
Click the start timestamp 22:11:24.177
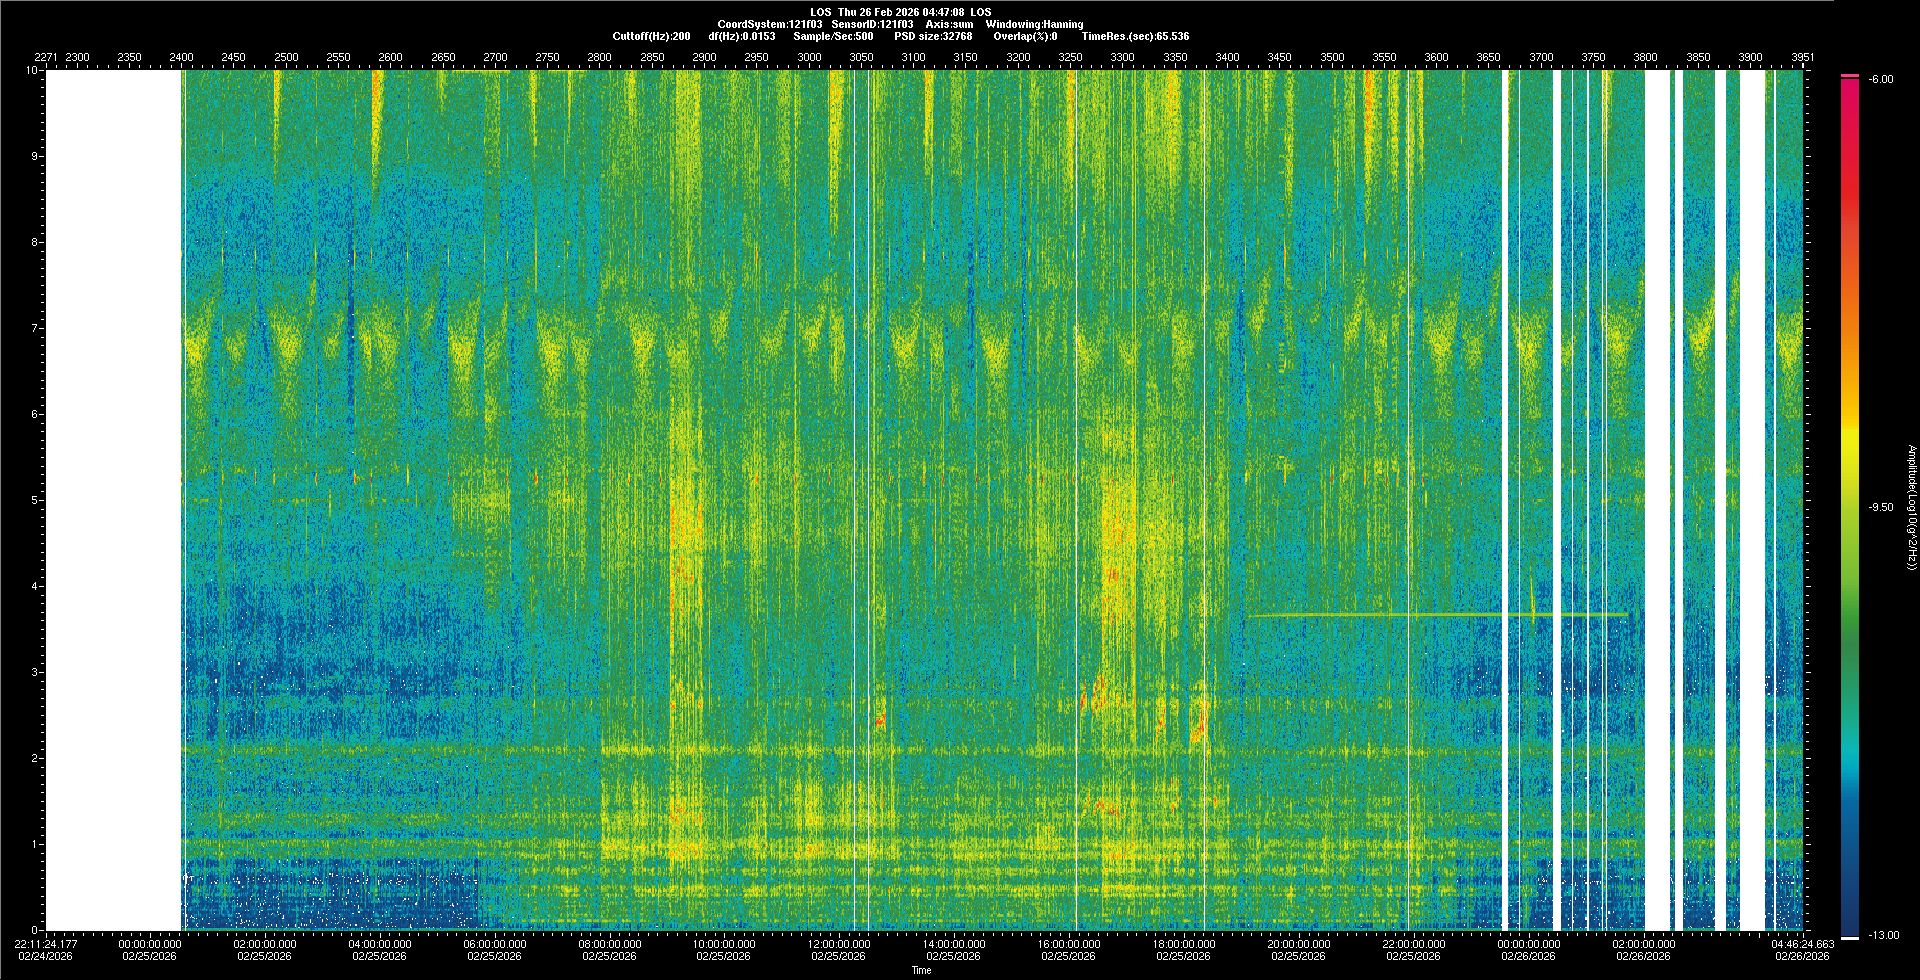point(46,944)
